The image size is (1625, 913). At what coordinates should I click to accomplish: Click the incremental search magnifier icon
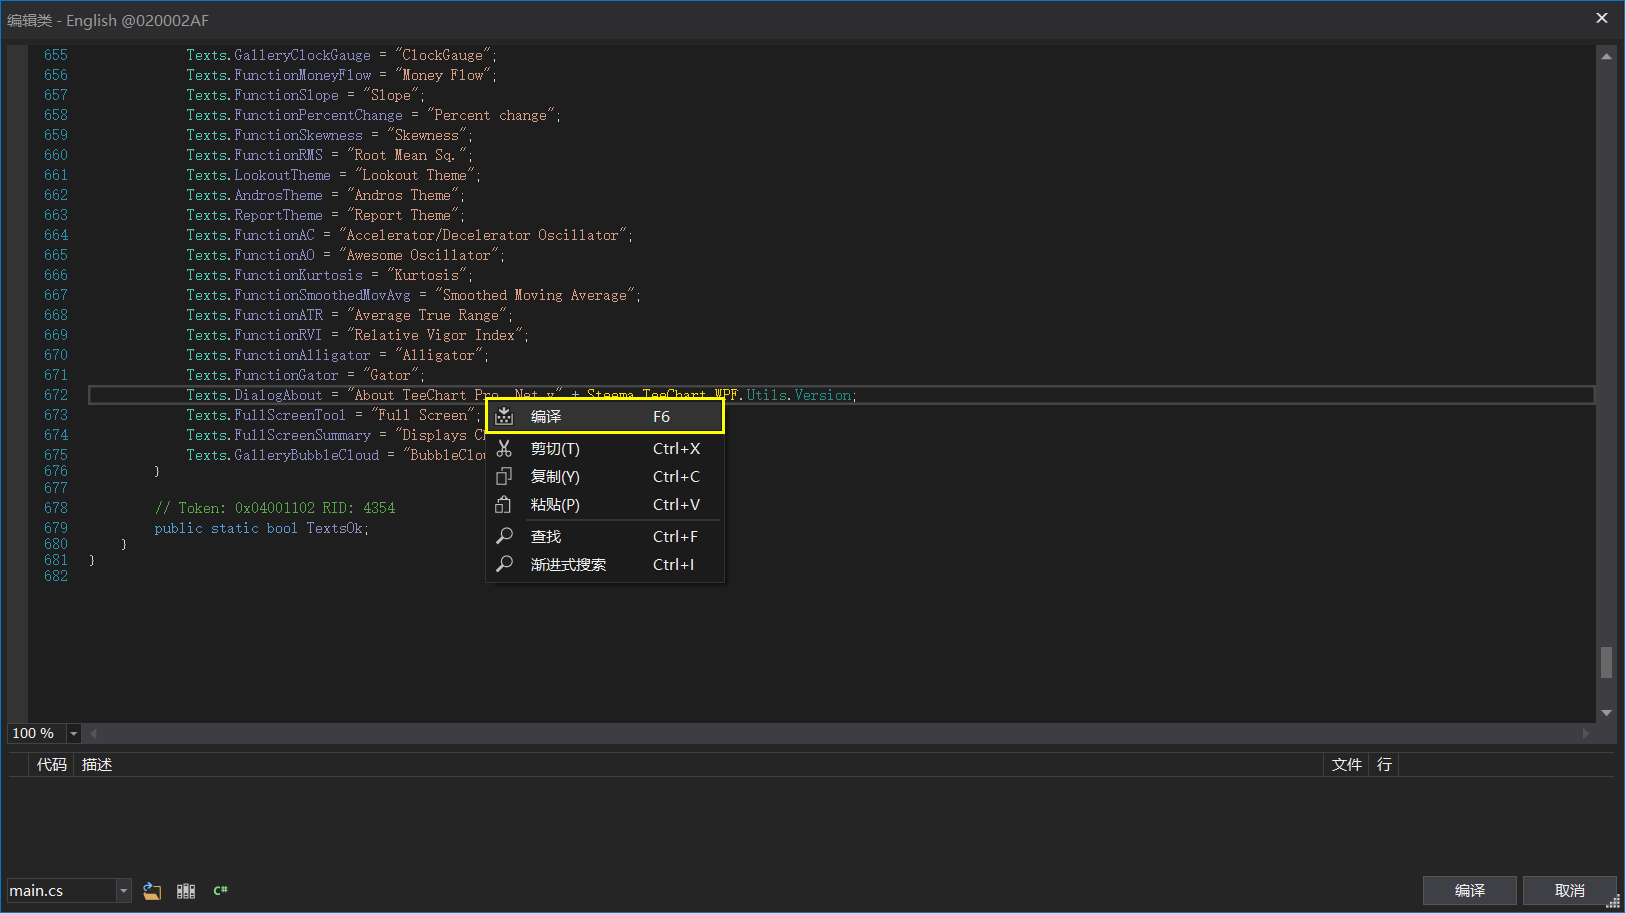tap(505, 563)
